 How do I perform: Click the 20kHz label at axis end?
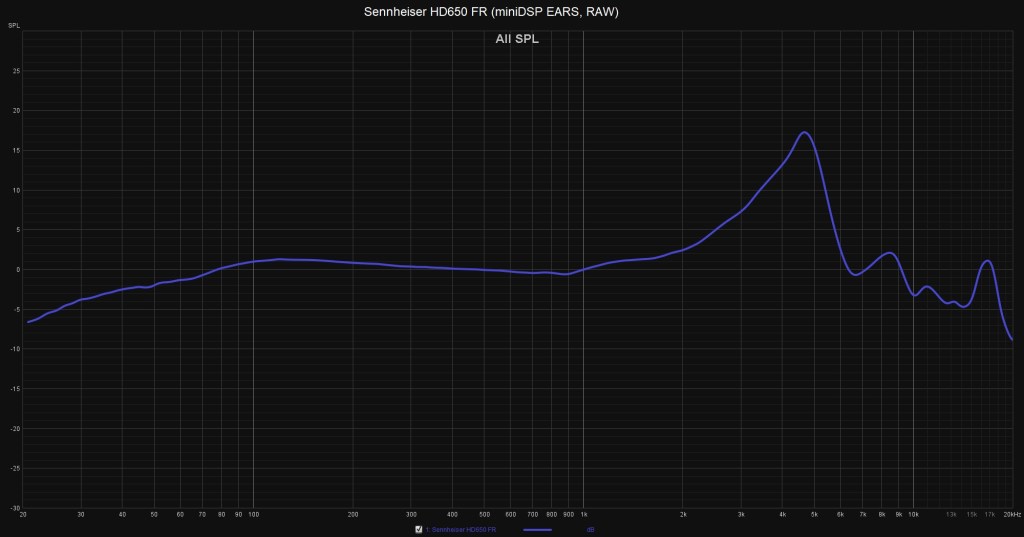pyautogui.click(x=1011, y=514)
